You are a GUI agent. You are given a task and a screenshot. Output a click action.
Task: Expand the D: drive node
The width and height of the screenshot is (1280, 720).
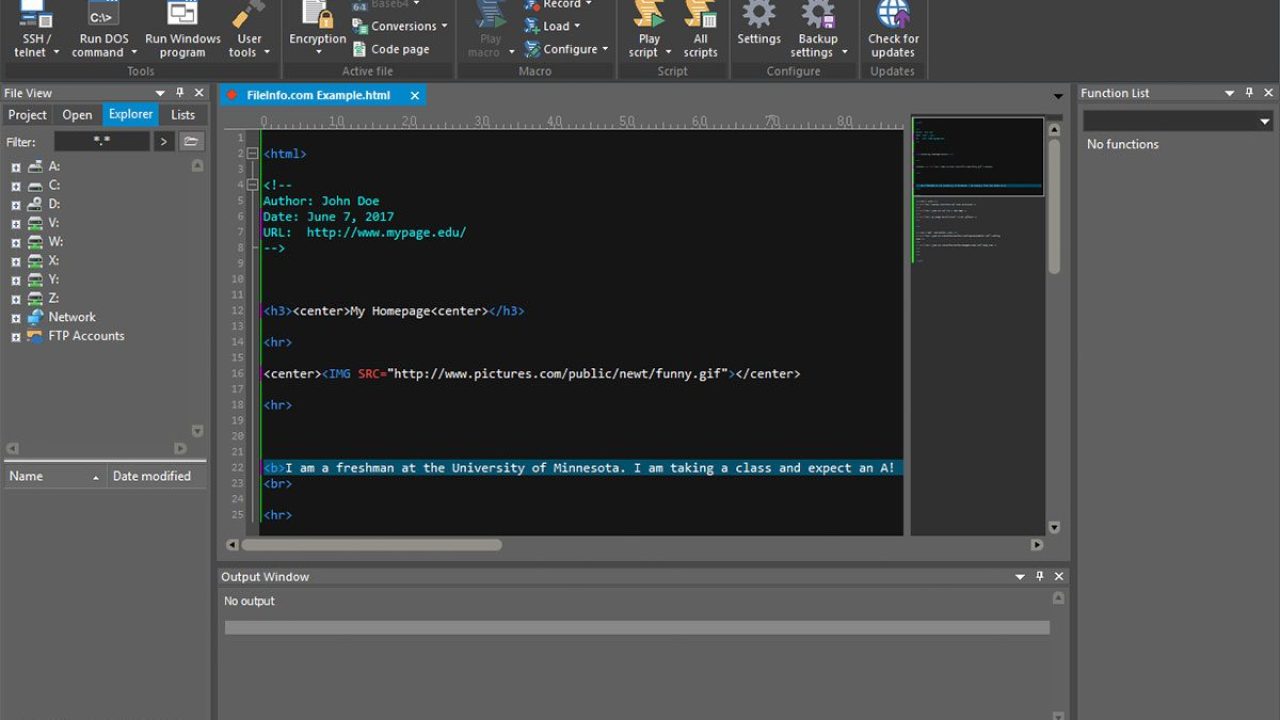16,205
